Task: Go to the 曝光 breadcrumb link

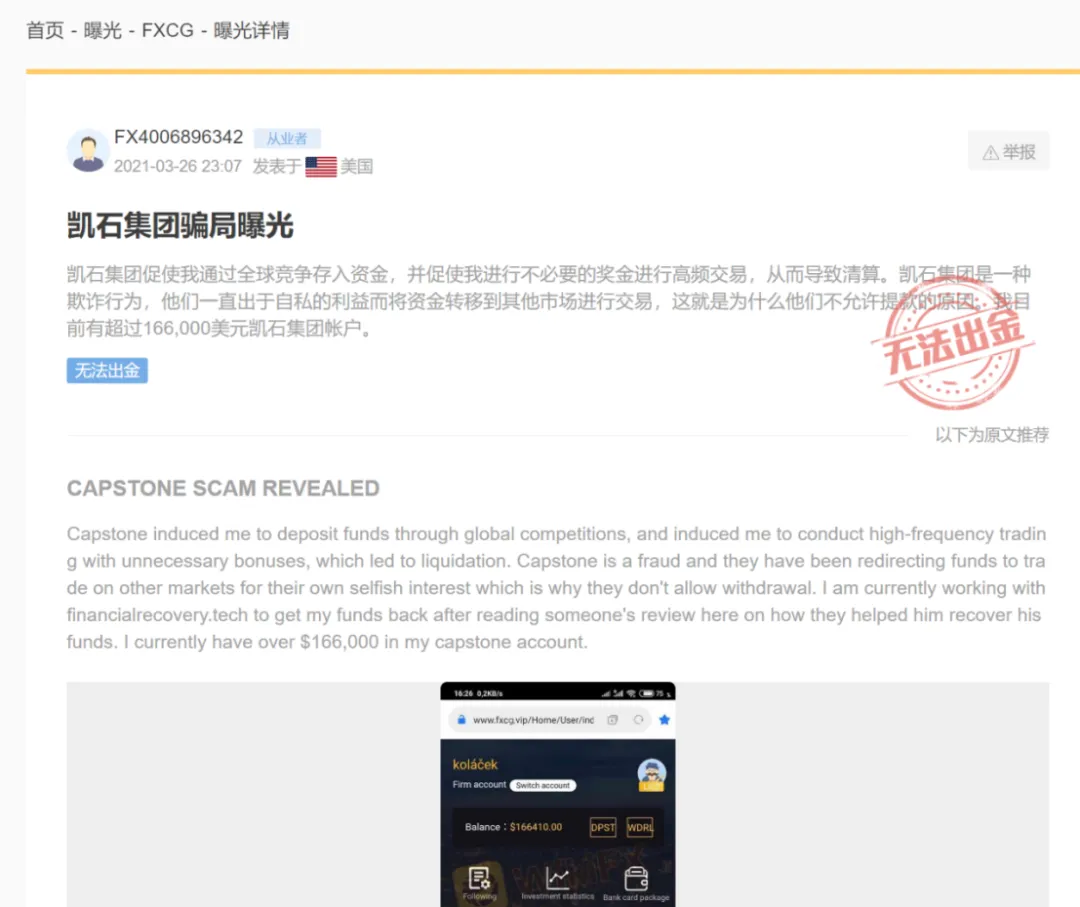Action: click(102, 31)
